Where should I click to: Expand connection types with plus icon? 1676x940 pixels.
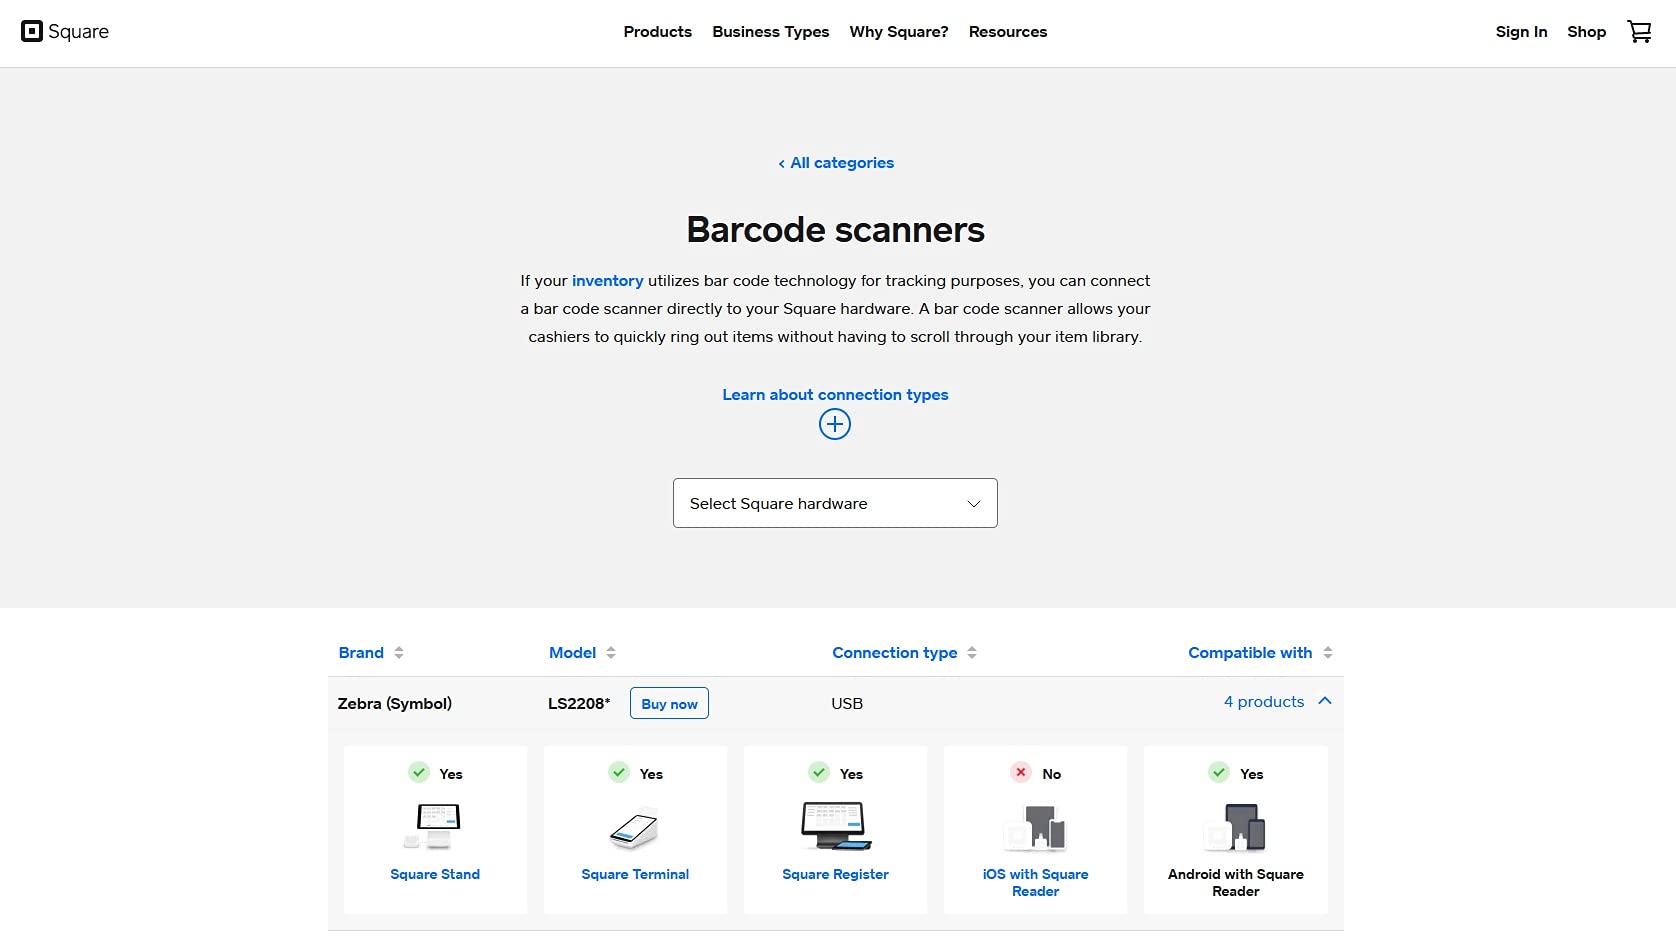835,424
